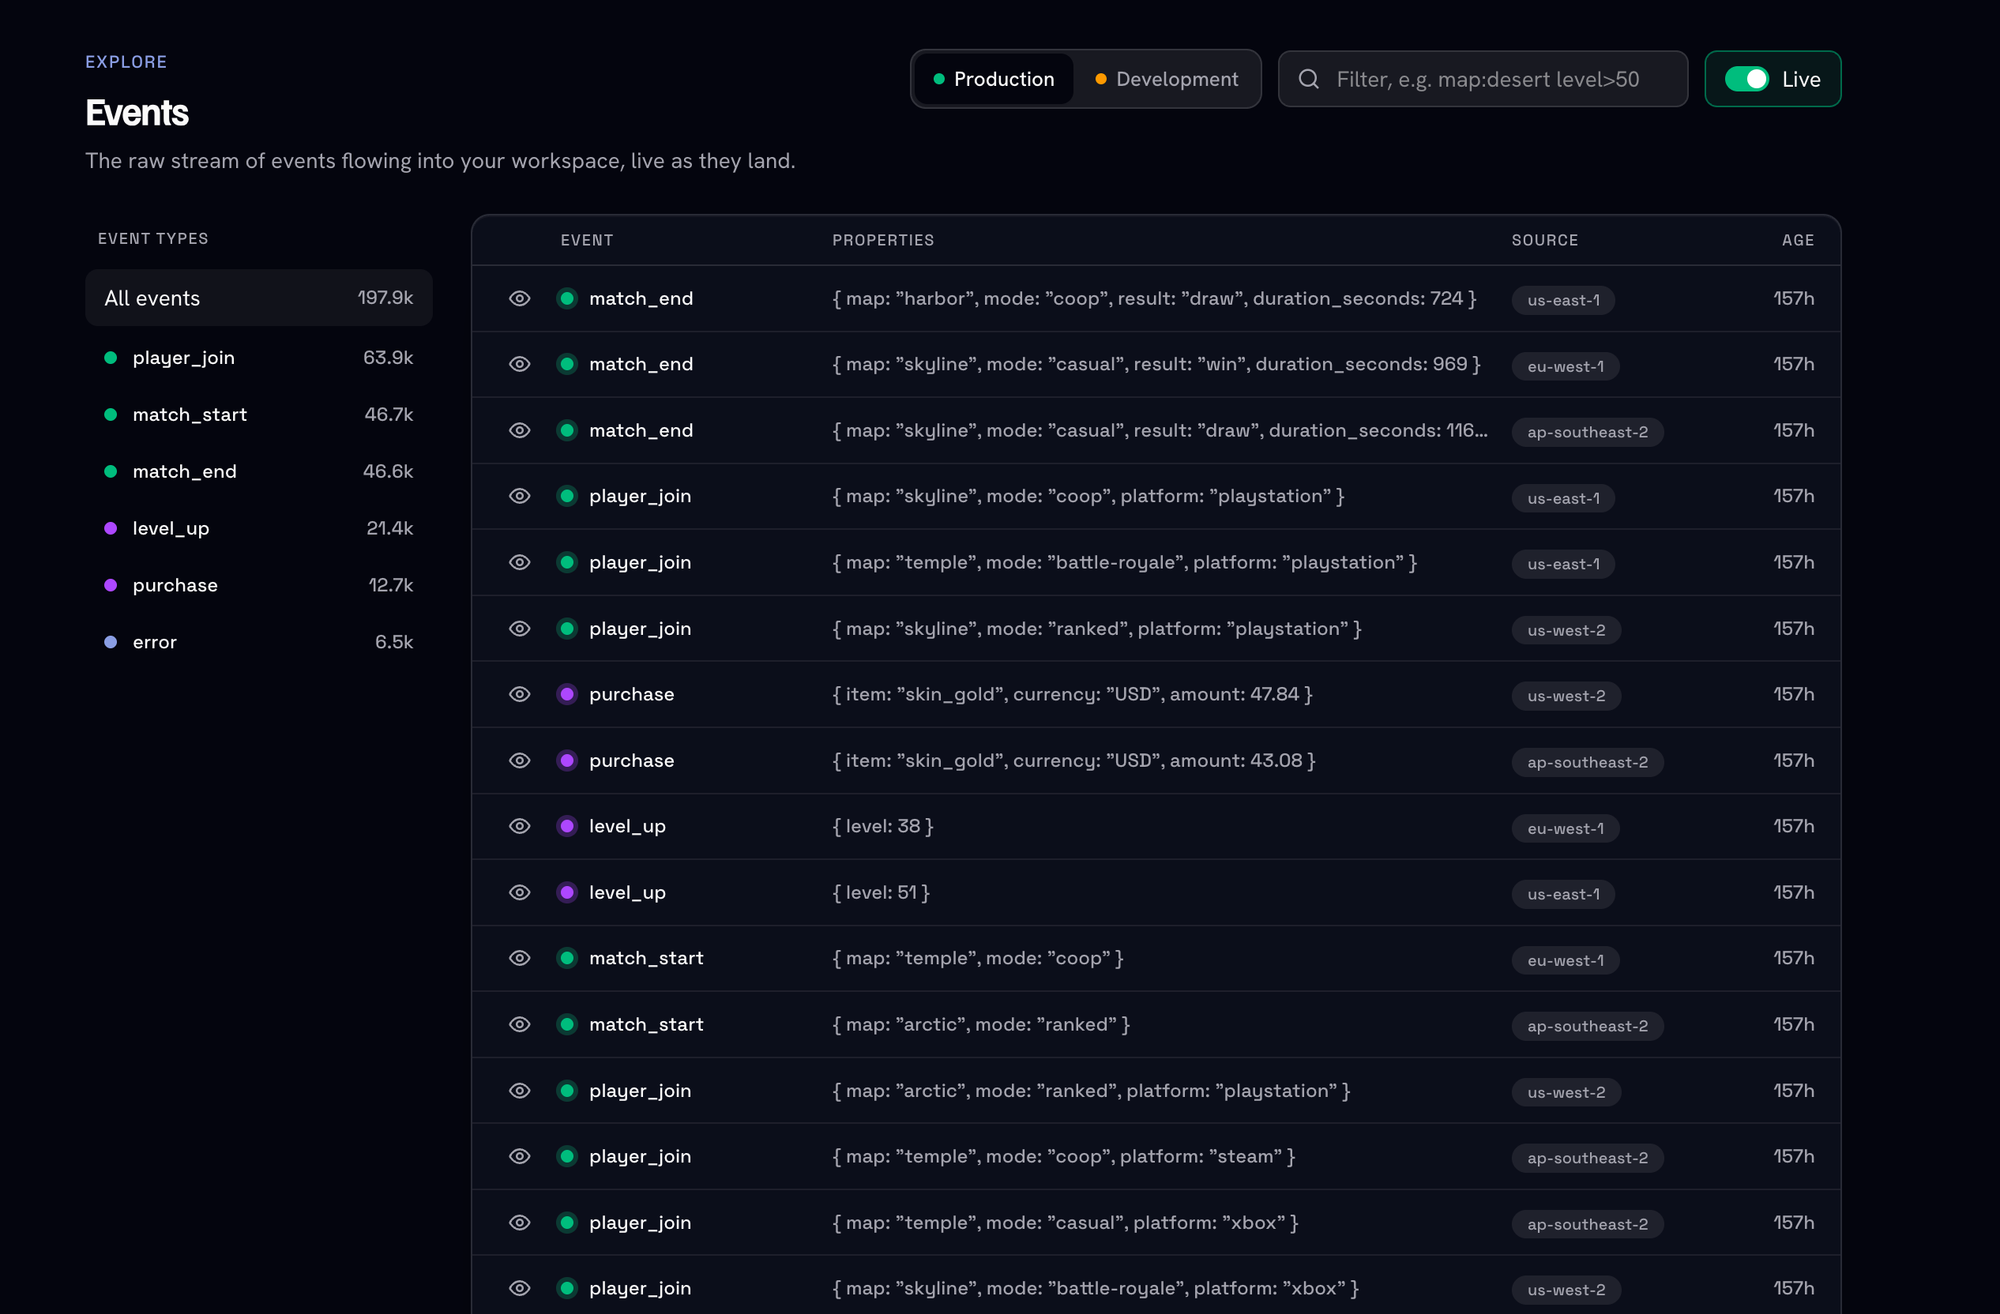This screenshot has height=1314, width=2000.
Task: Click purple color dot beside level_up type
Action: [x=111, y=528]
